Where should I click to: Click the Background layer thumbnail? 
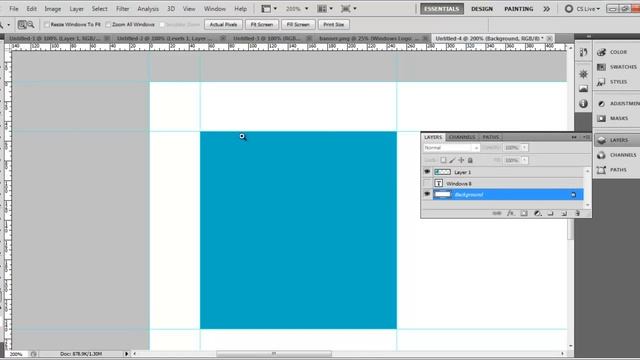coord(442,194)
